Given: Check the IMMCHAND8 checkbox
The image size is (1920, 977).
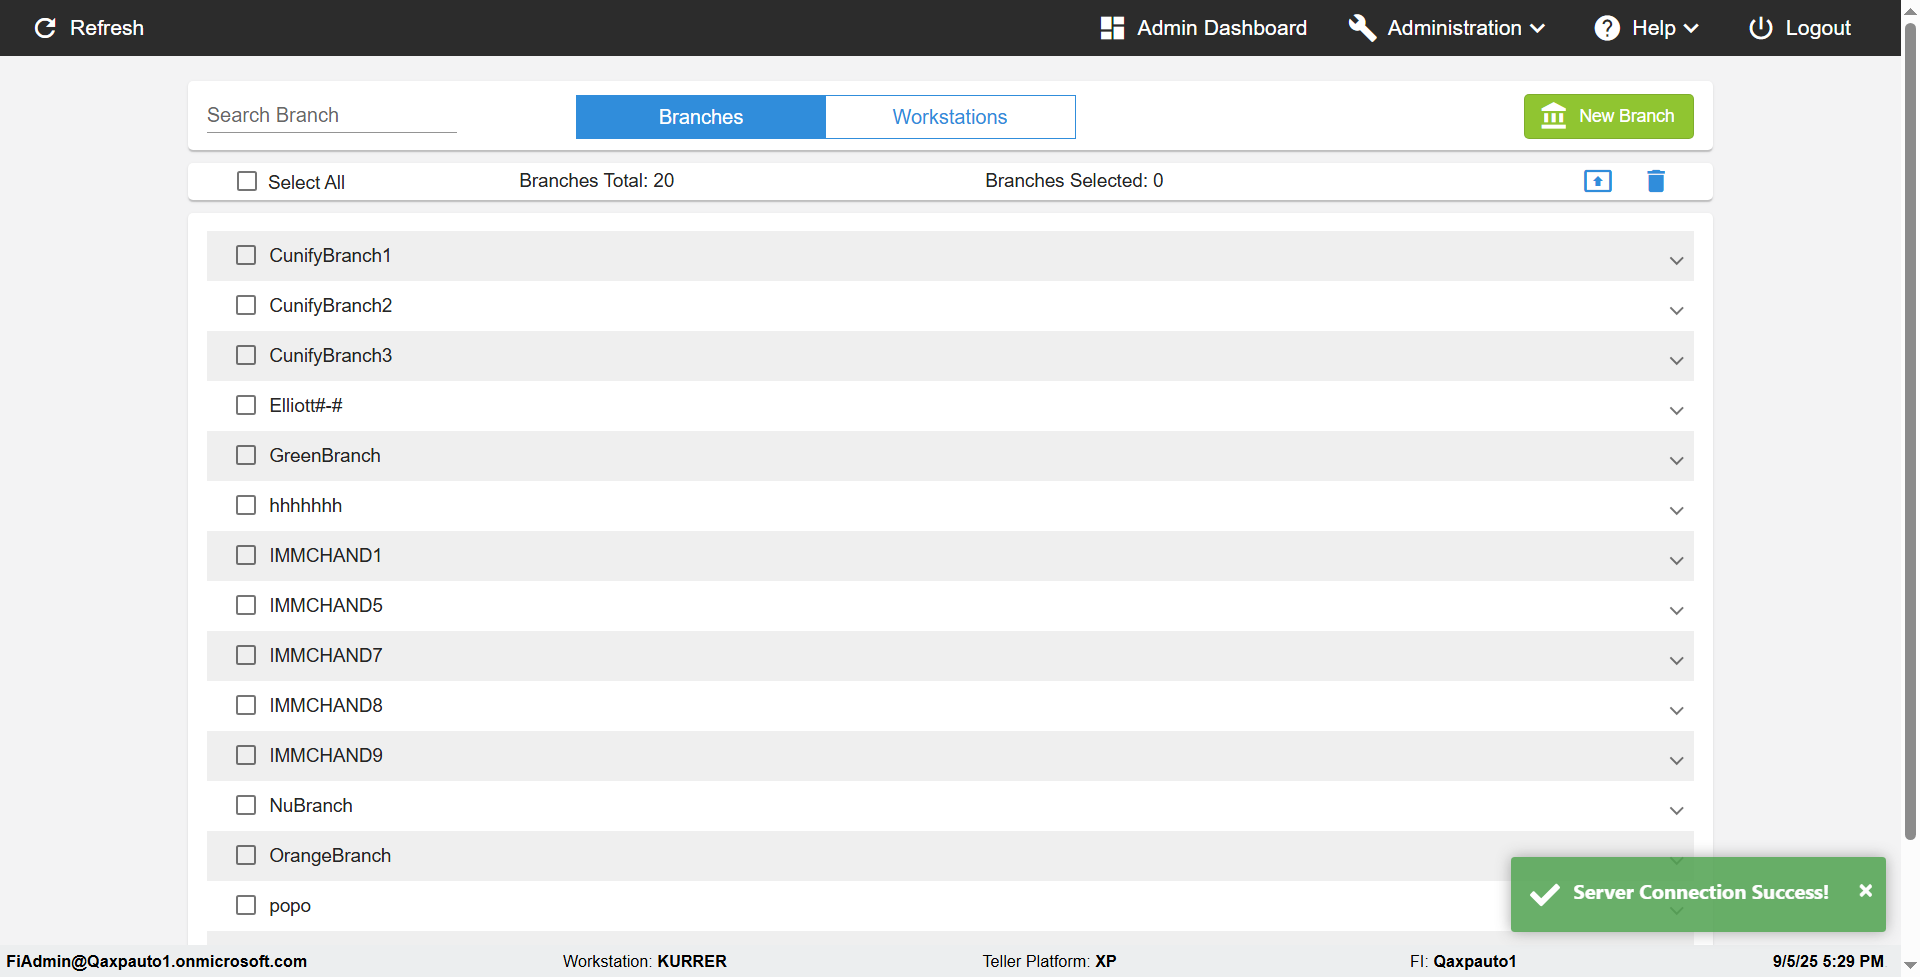Looking at the screenshot, I should point(246,705).
